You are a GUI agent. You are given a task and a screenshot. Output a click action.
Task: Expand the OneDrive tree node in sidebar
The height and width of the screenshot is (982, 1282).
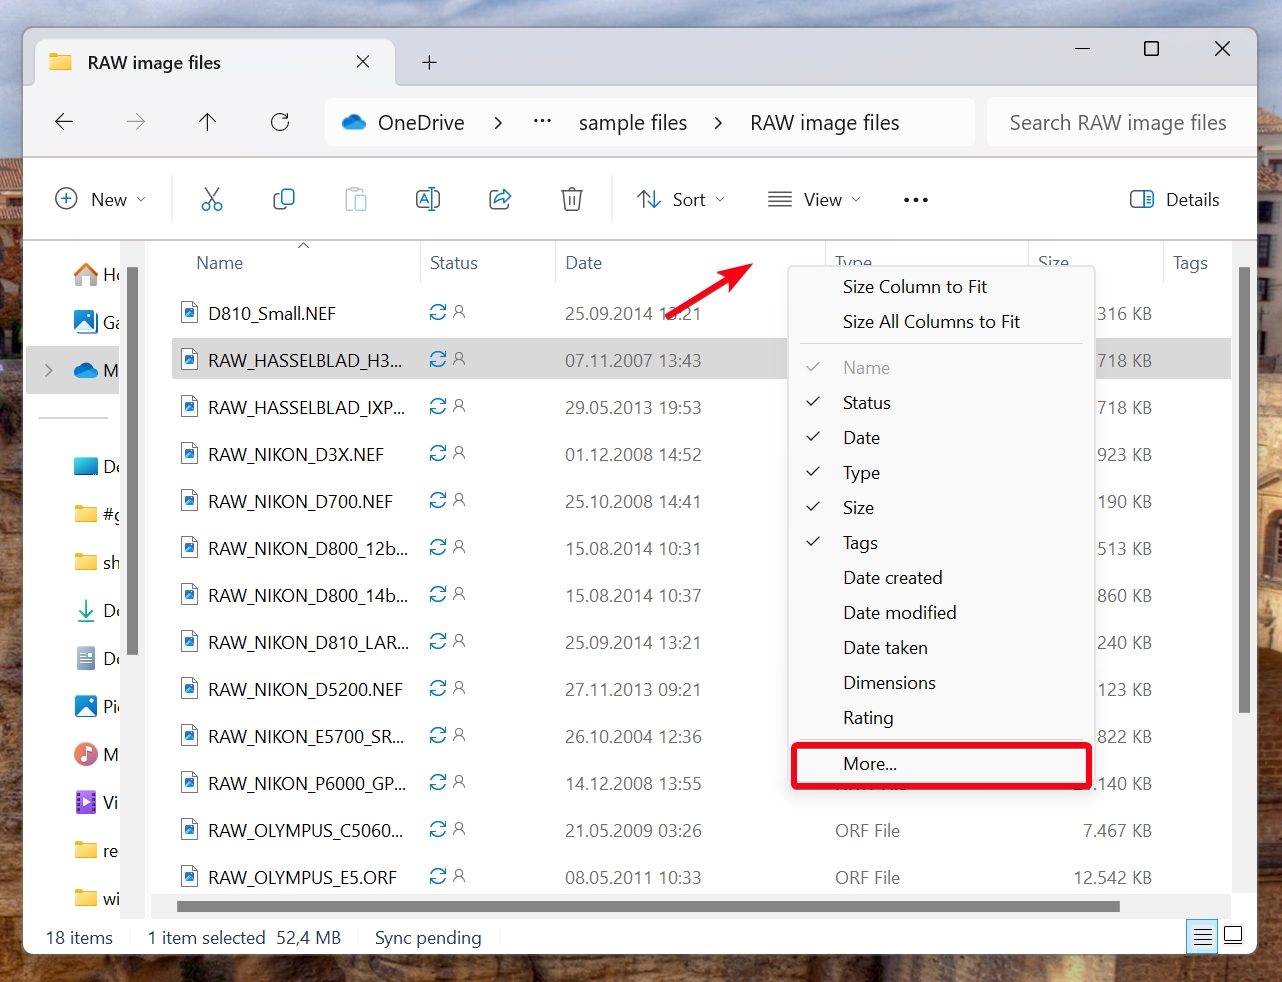click(x=49, y=370)
